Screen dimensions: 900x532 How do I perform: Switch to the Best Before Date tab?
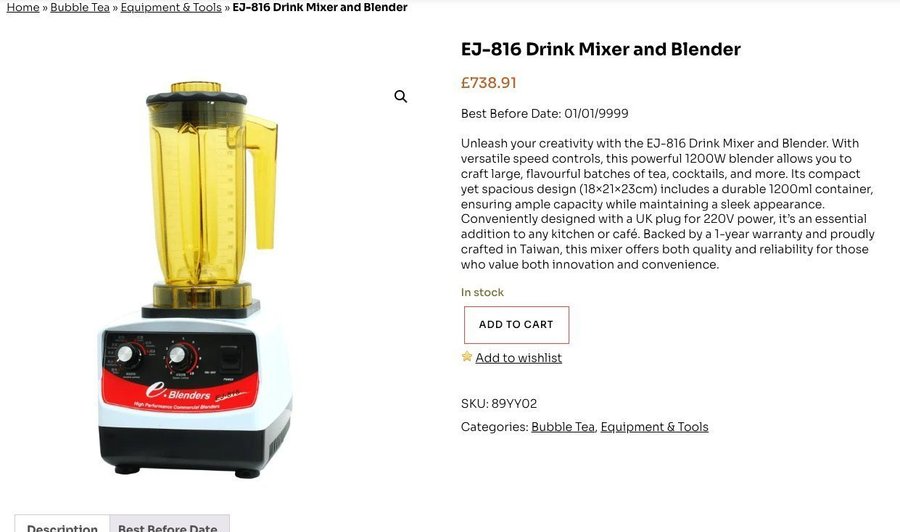[x=168, y=525]
